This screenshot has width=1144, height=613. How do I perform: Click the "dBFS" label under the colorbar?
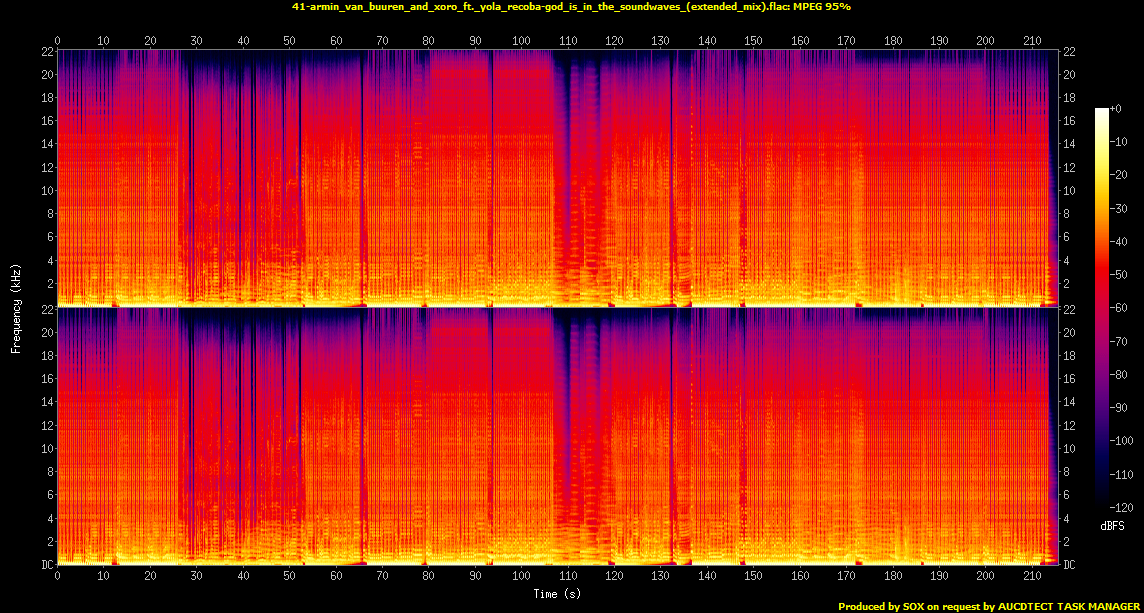click(1113, 525)
